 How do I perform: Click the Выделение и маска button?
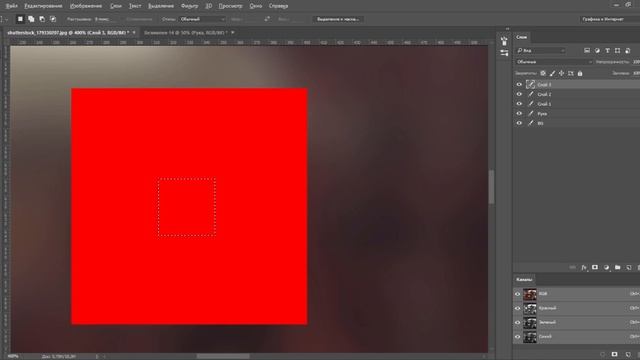click(338, 19)
